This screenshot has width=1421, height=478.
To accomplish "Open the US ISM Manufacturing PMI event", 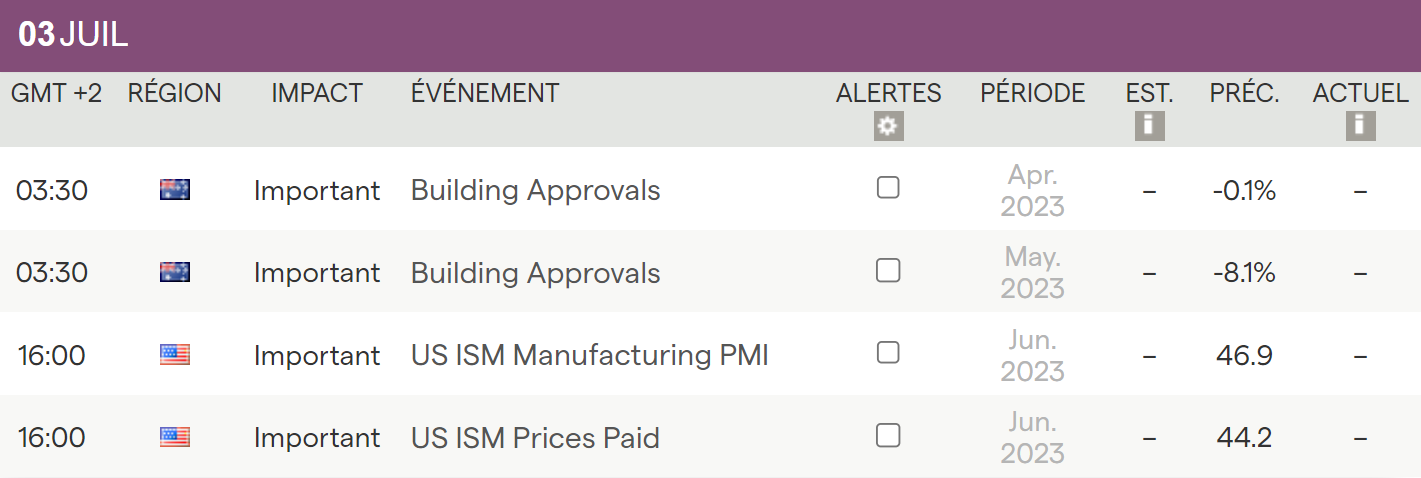I will tap(589, 356).
